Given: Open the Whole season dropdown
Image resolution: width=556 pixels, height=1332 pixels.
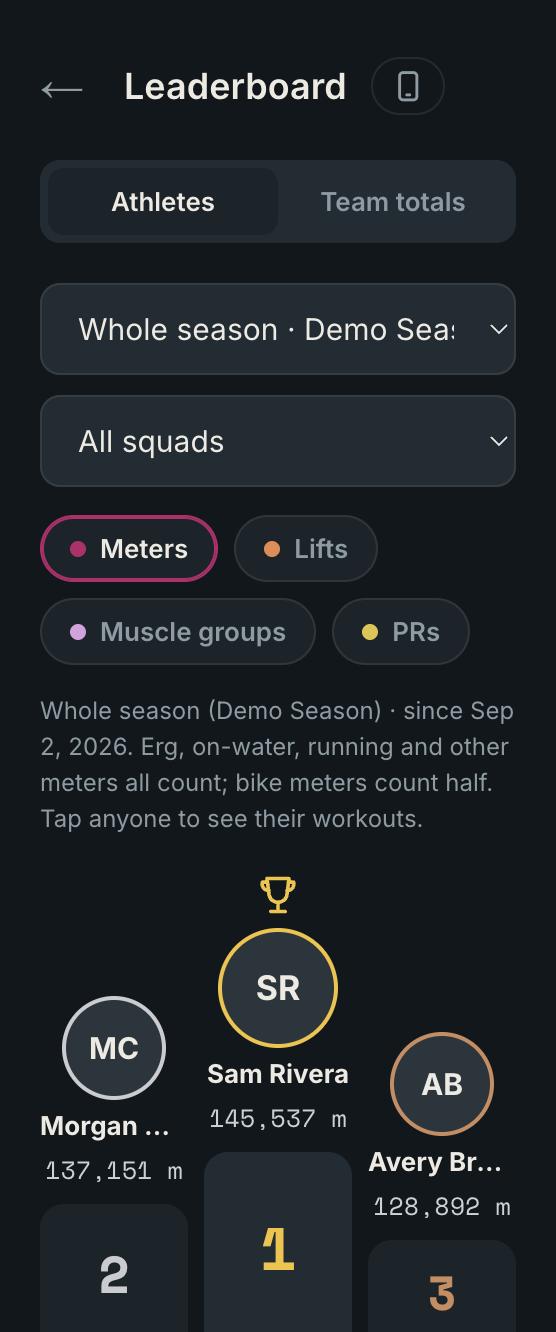Looking at the screenshot, I should (278, 329).
